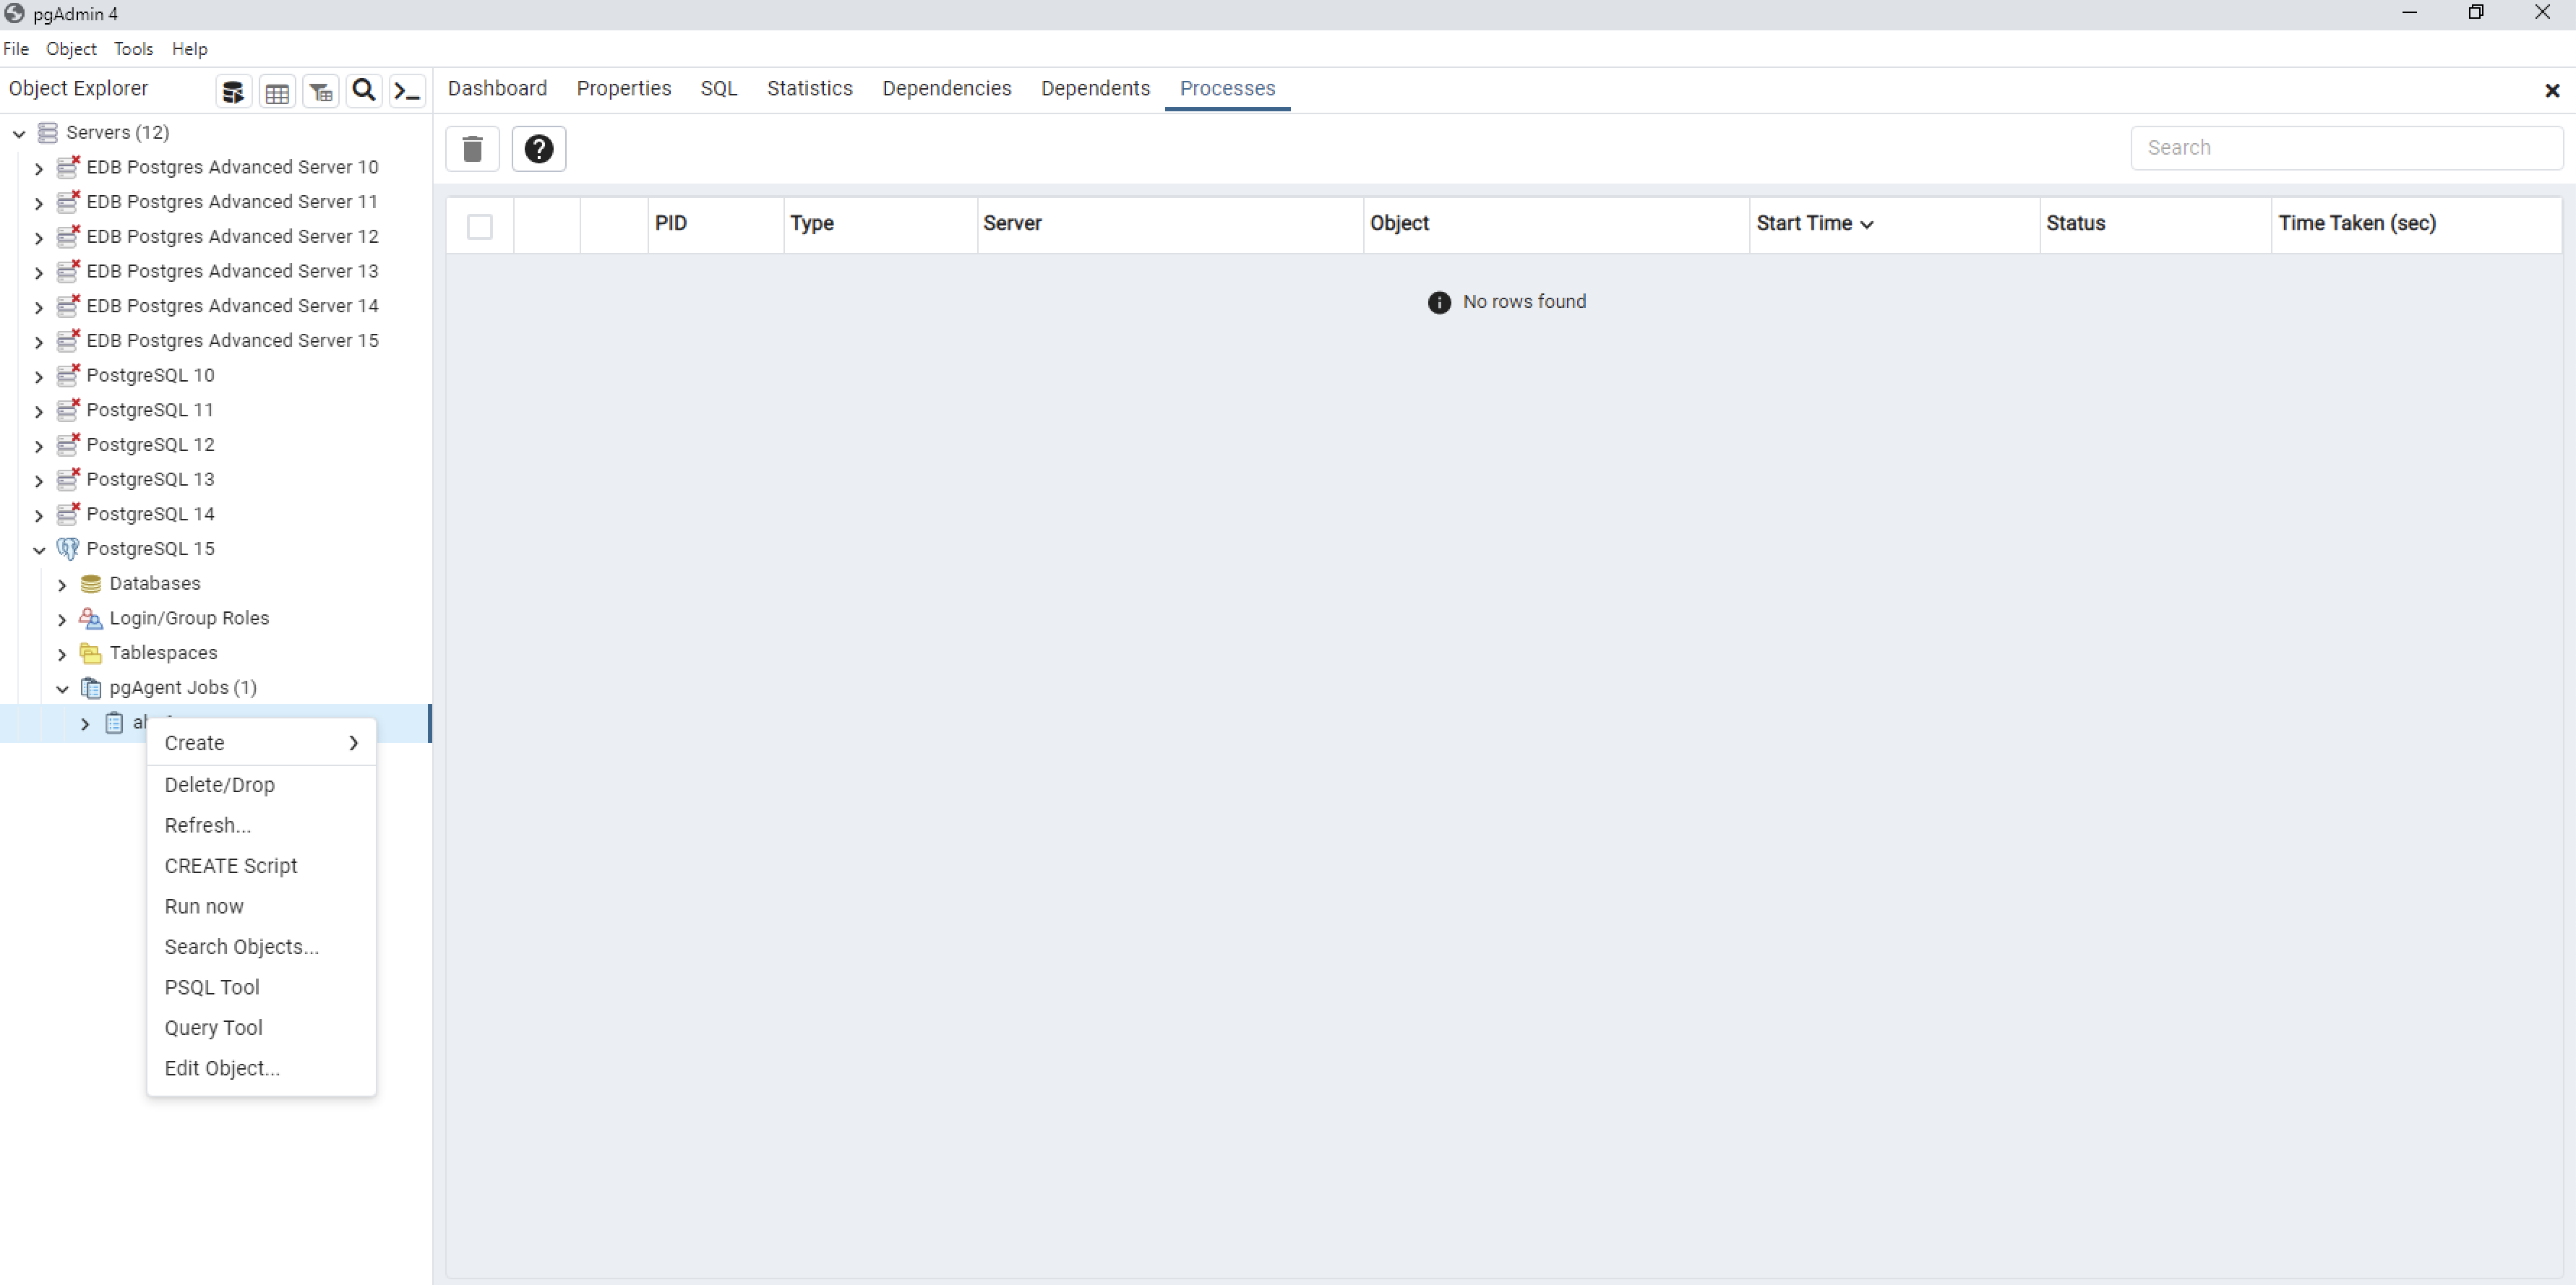Collapse the Servers (12) node
Image resolution: width=2576 pixels, height=1285 pixels.
click(x=19, y=132)
